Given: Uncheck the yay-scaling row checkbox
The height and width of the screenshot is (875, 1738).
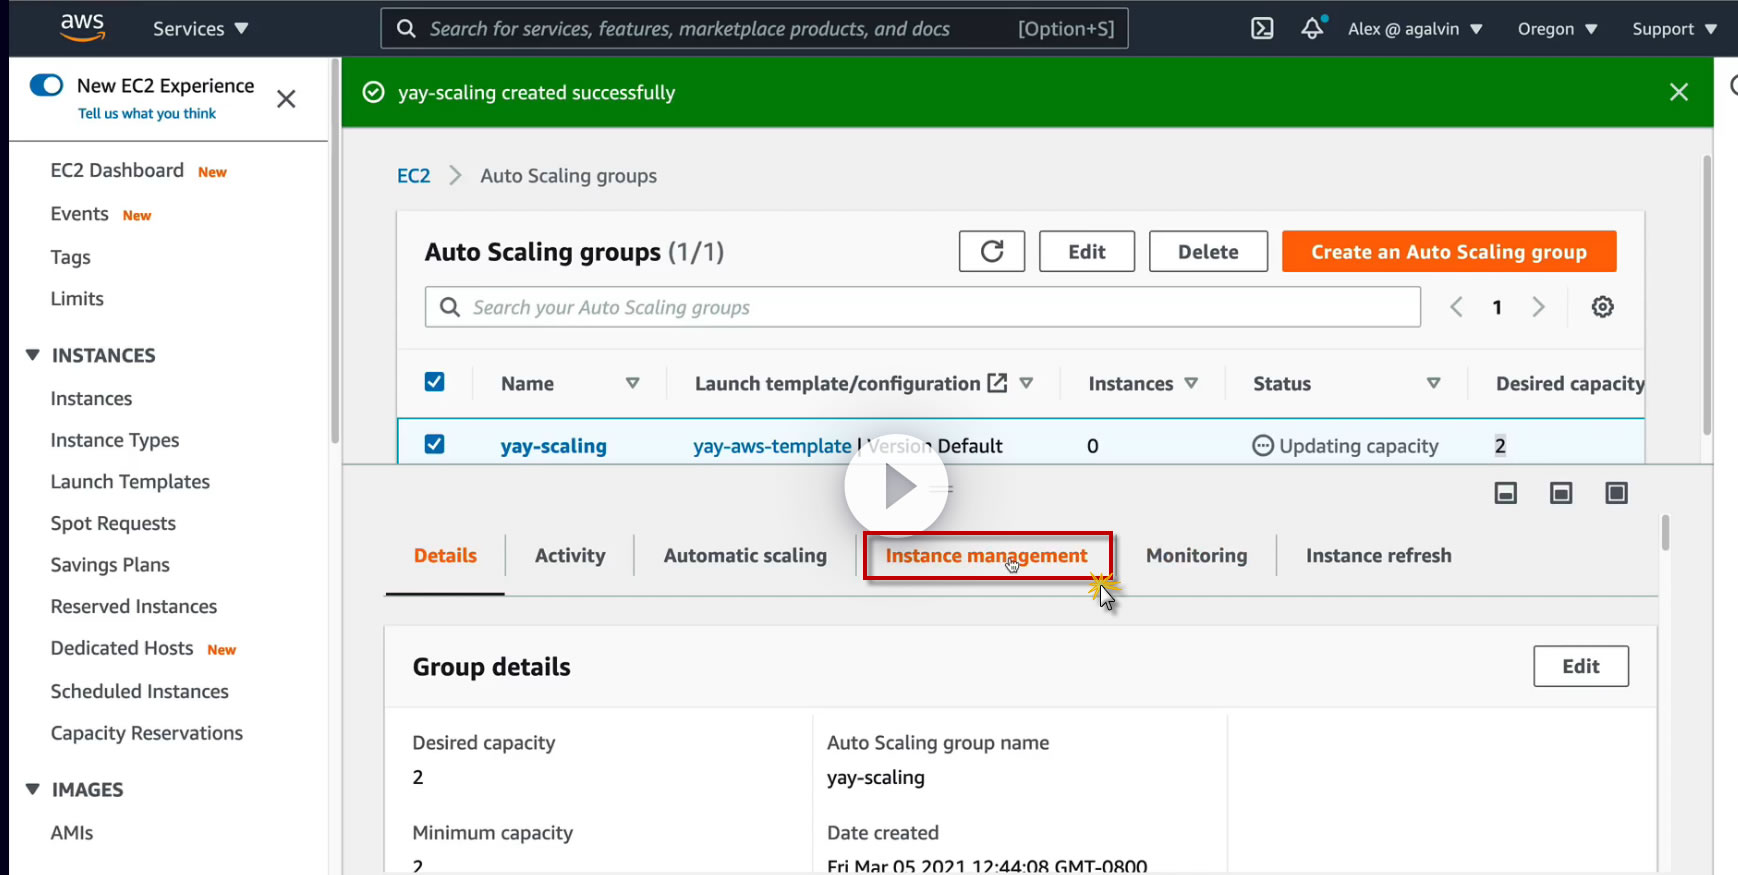Looking at the screenshot, I should tap(434, 444).
